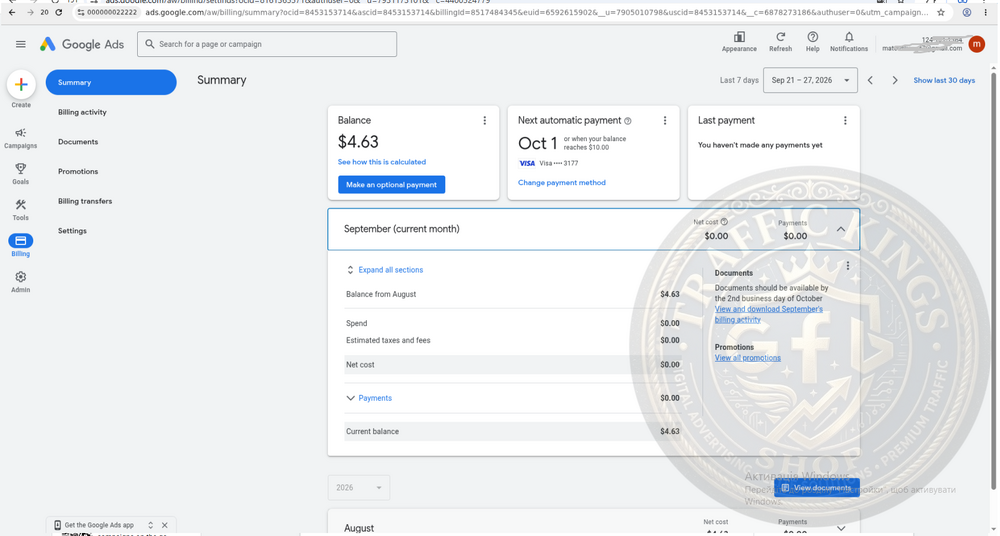Click the View documents button
Image resolution: width=1000 pixels, height=536 pixels.
tap(816, 488)
